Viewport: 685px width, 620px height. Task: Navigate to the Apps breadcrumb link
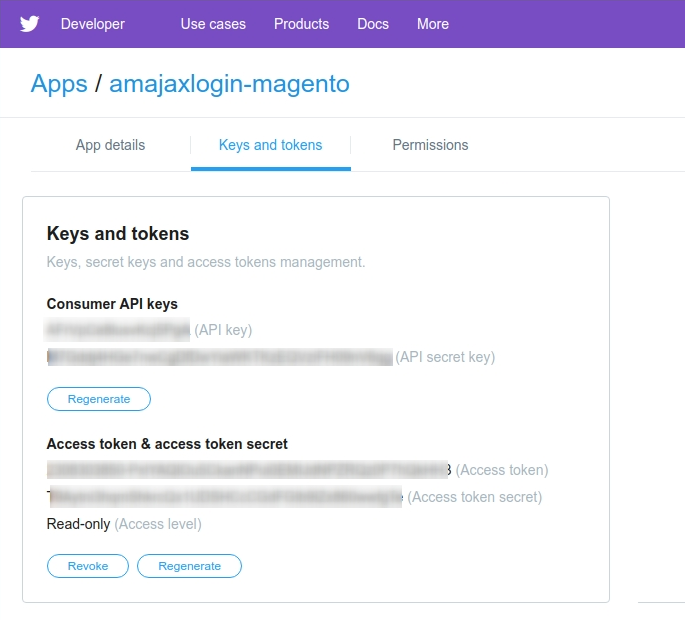coord(59,83)
